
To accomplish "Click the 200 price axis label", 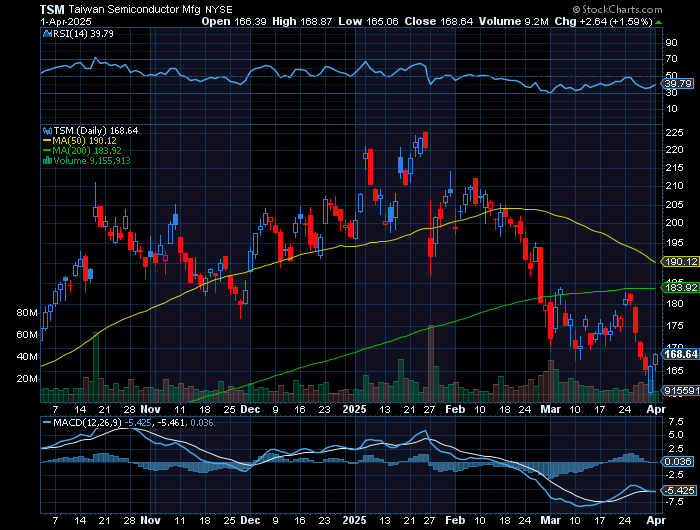I will coord(674,222).
